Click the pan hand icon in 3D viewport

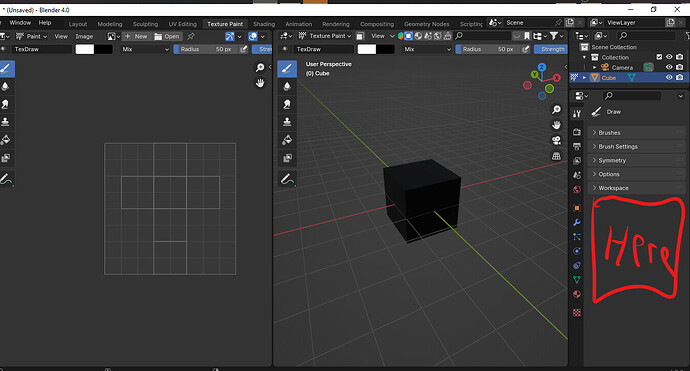(556, 125)
